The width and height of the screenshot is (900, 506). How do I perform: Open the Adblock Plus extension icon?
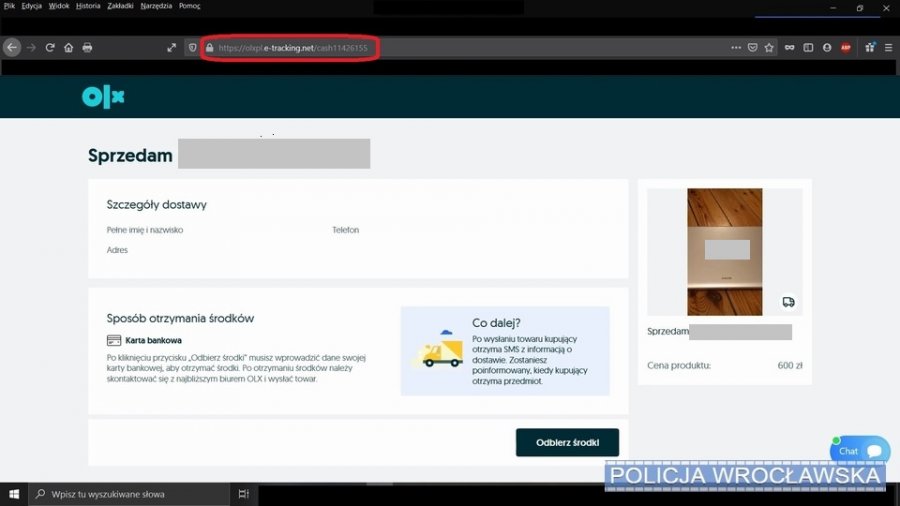pos(846,47)
